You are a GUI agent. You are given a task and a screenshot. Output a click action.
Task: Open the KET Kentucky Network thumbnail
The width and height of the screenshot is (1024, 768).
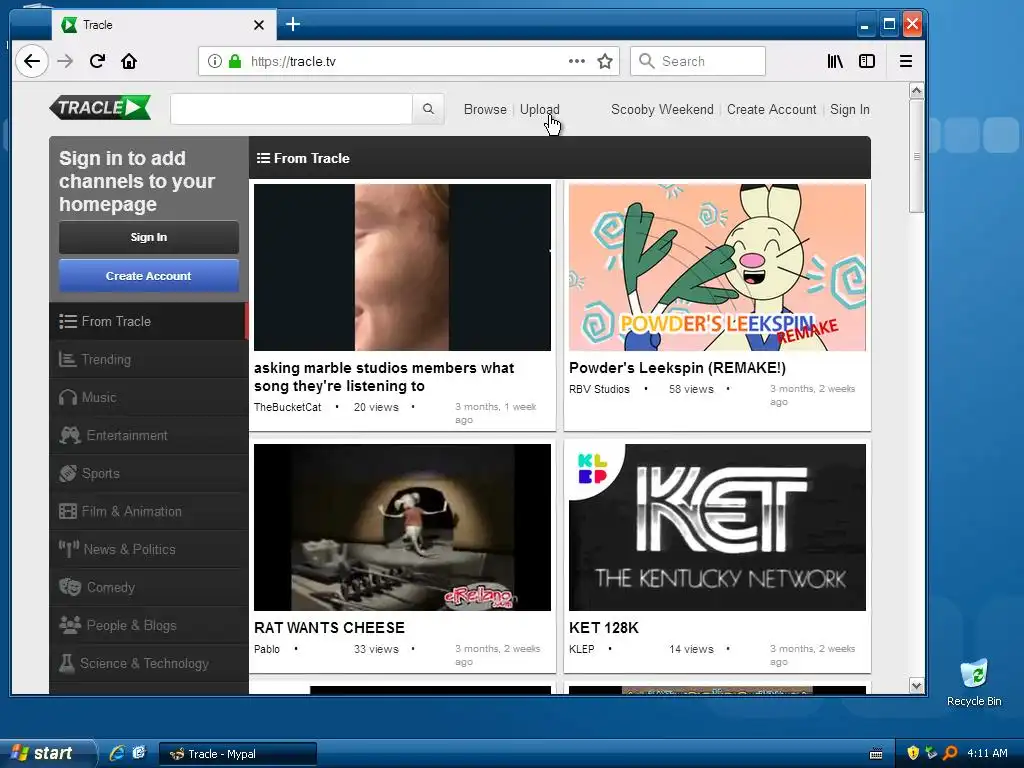pos(717,528)
